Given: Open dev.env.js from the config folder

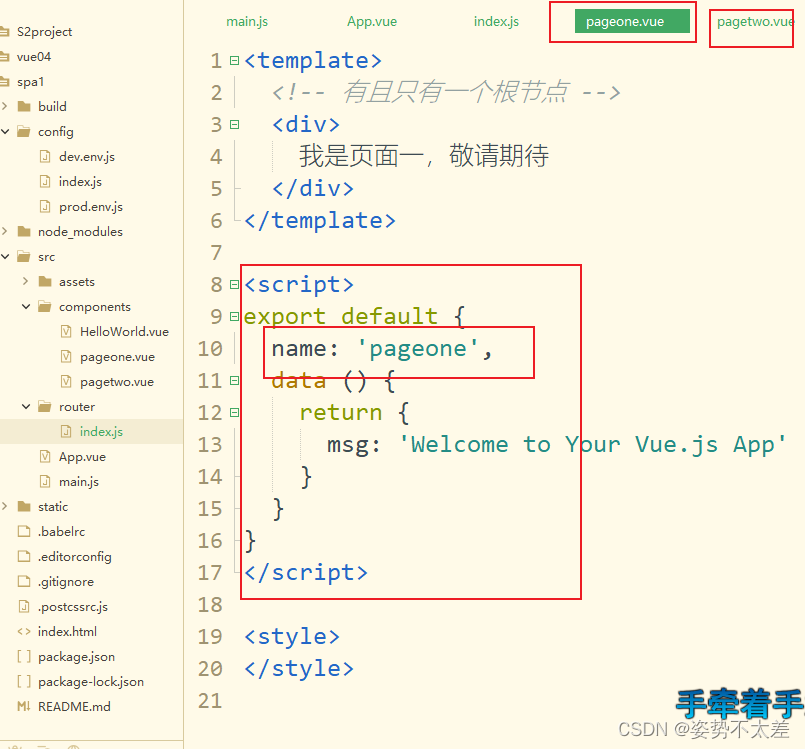Looking at the screenshot, I should [87, 157].
